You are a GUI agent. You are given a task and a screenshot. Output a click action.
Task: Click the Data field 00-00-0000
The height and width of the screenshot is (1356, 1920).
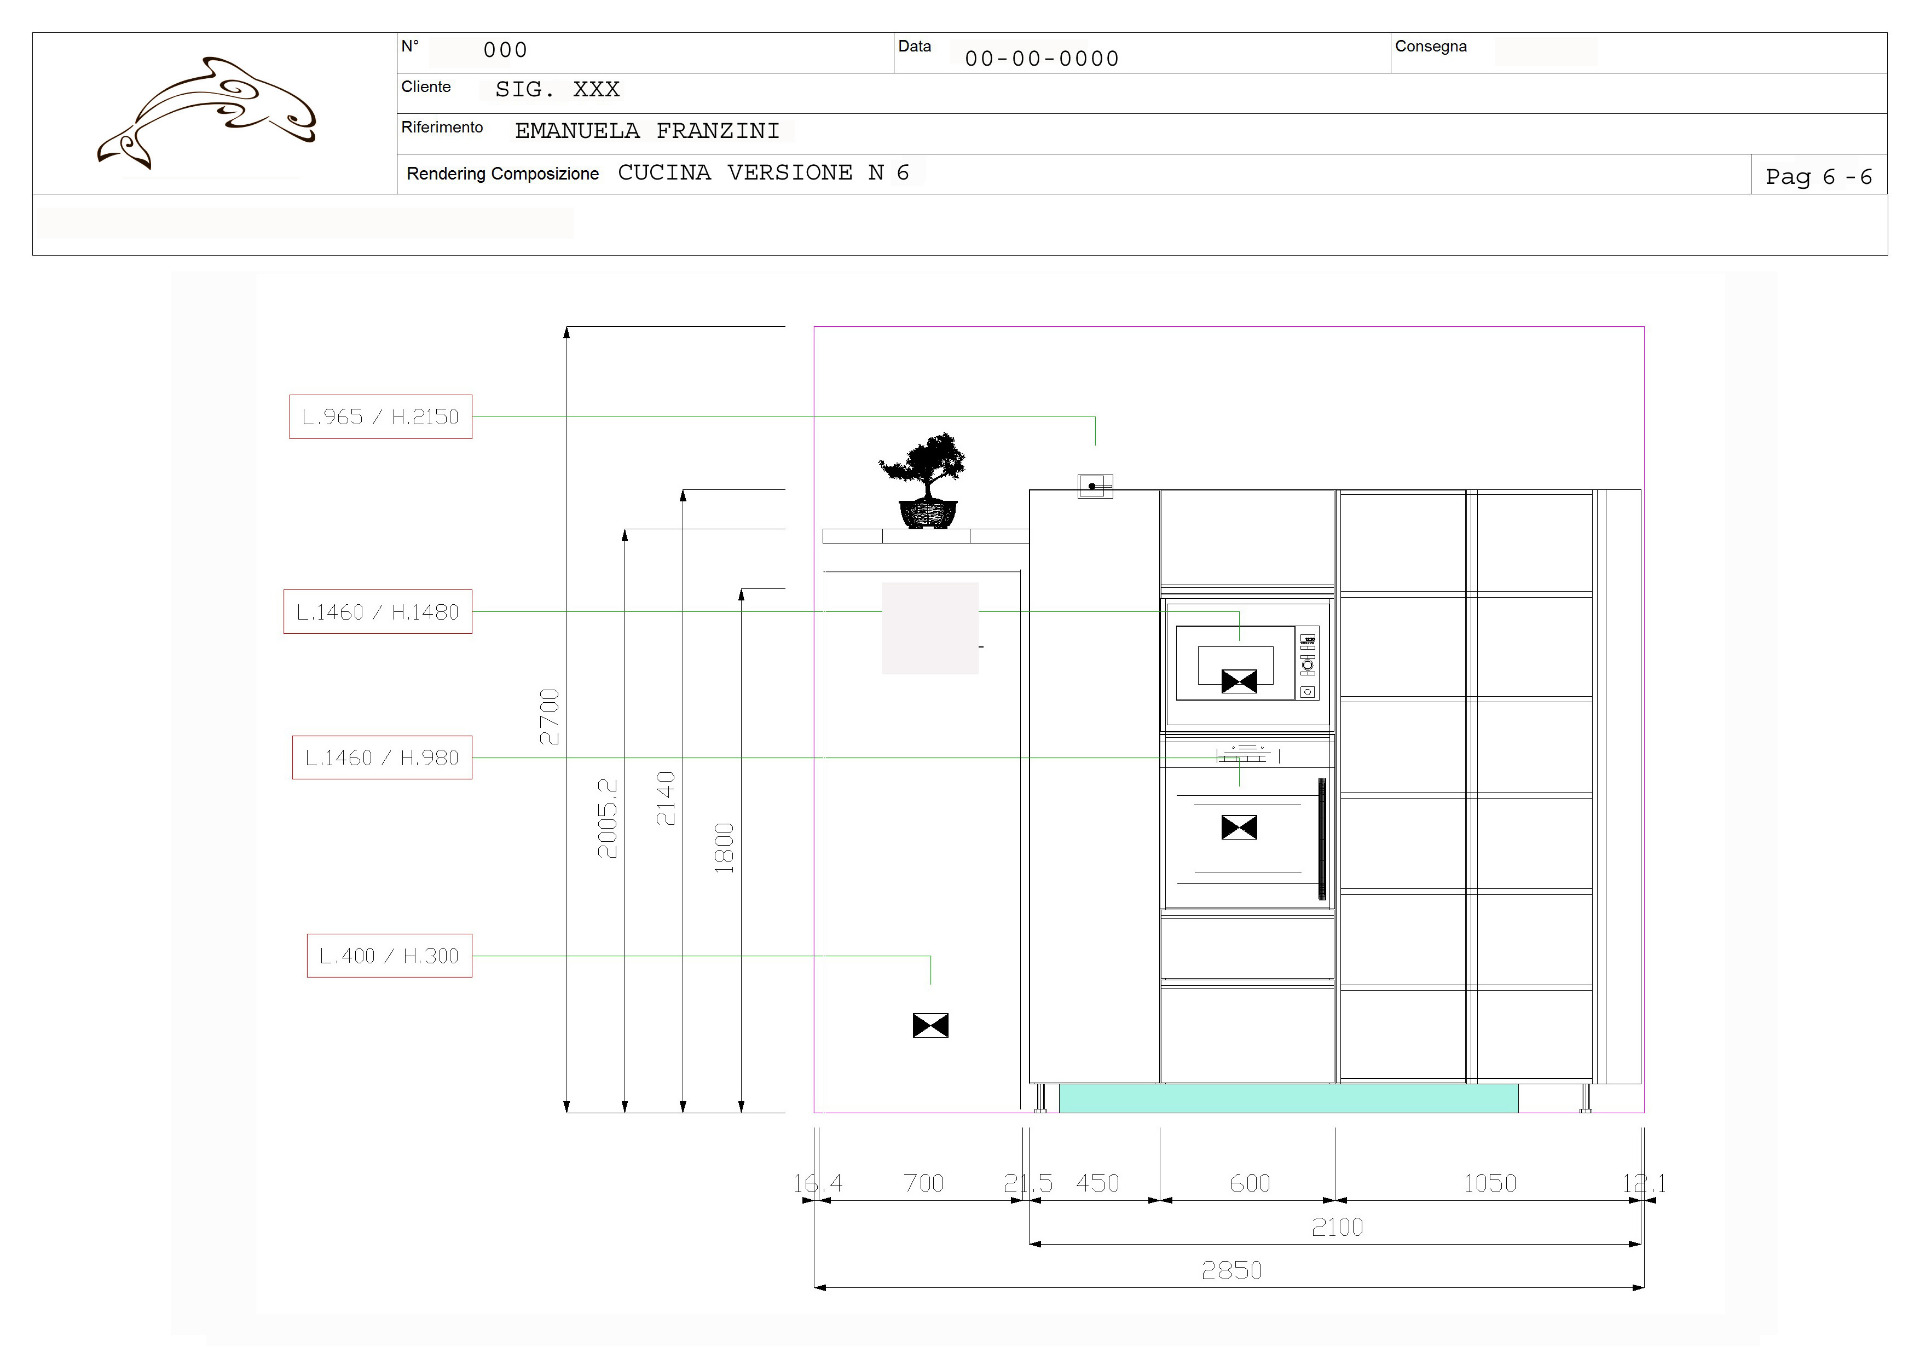(1042, 59)
